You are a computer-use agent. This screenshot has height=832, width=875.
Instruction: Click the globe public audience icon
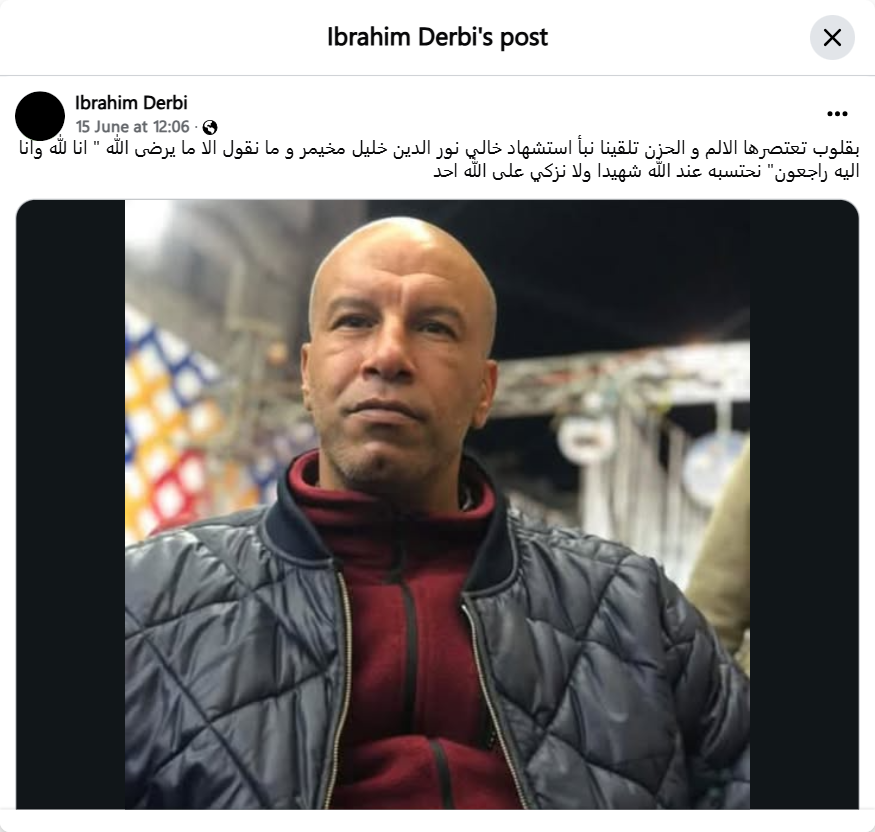coord(210,127)
